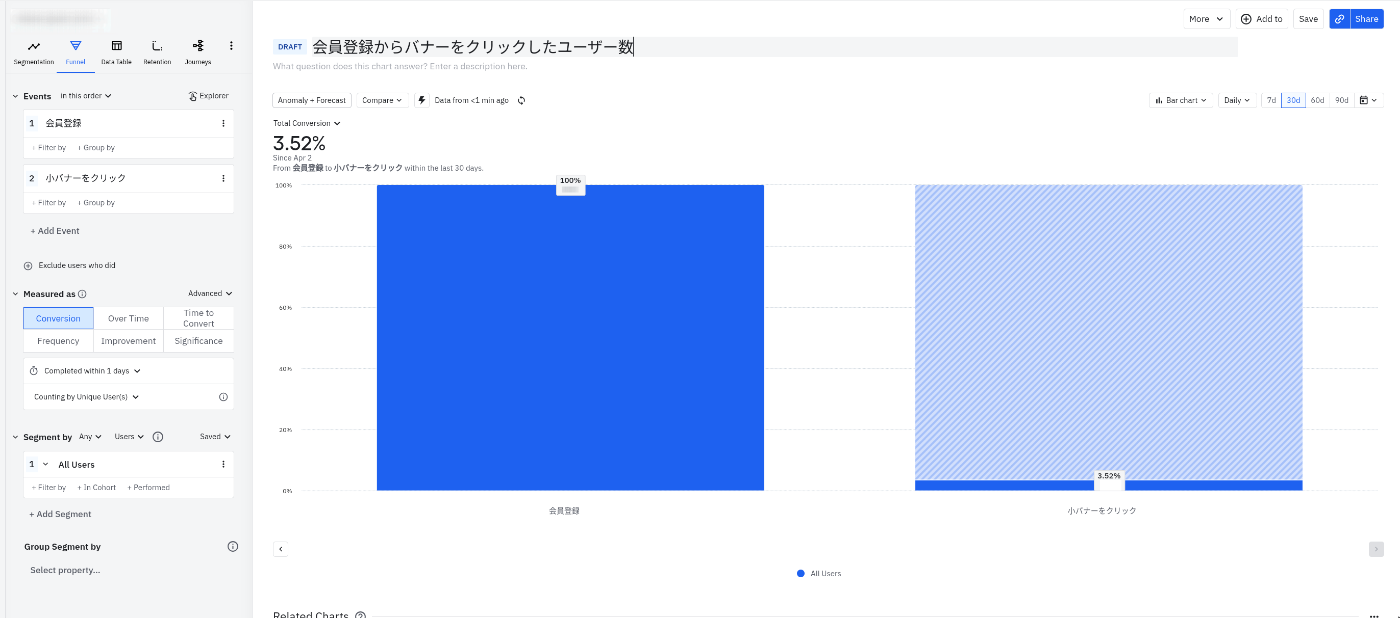Open the More menu at top right
Viewport: 1400px width, 618px height.
(1206, 18)
